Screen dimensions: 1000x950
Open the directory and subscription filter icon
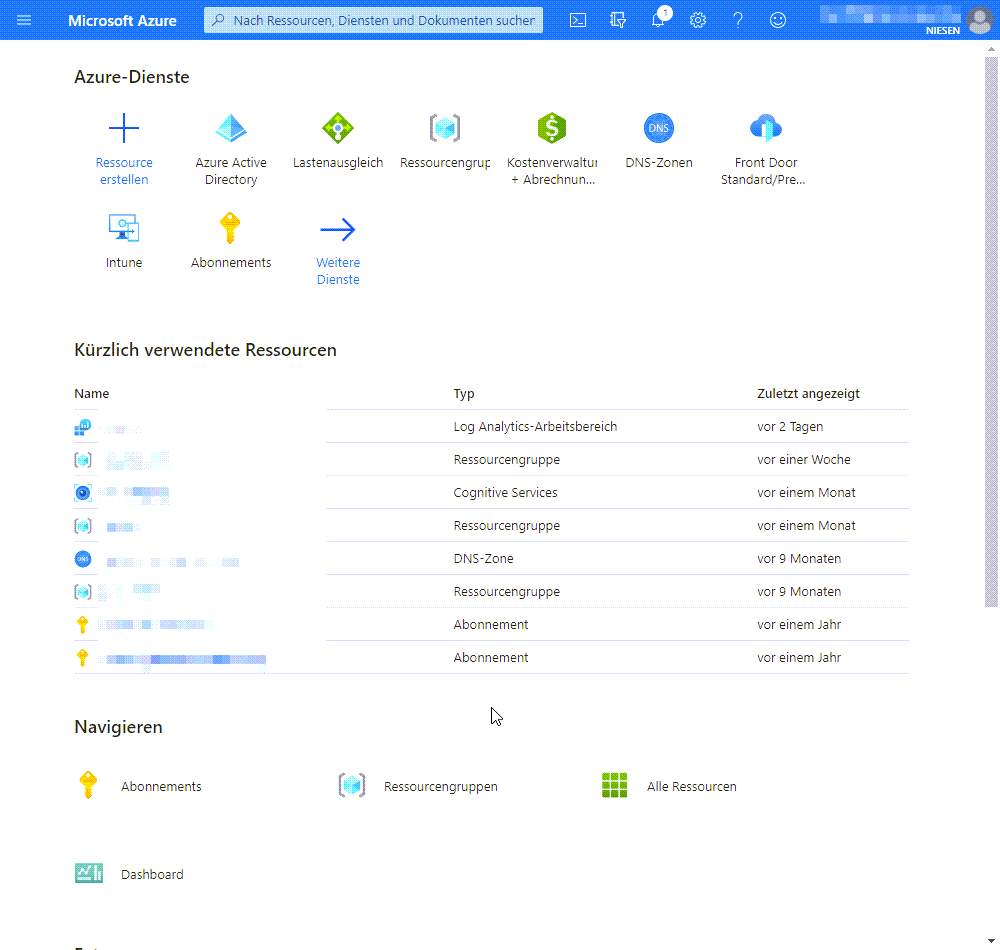(618, 20)
